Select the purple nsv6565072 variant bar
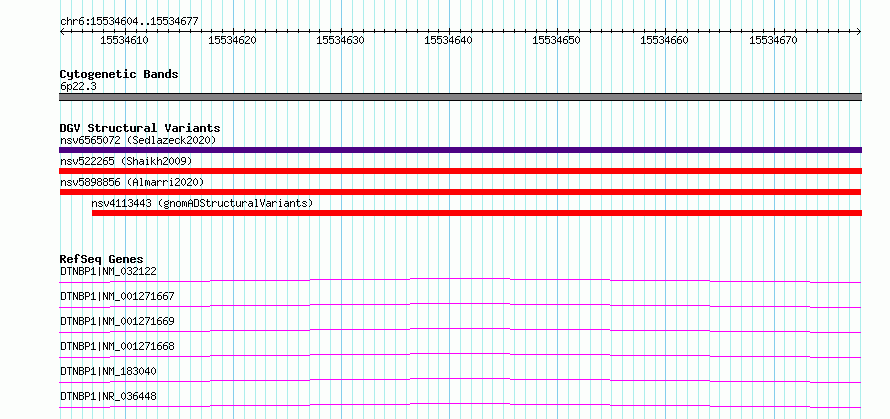The width and height of the screenshot is (890, 419). (x=460, y=150)
